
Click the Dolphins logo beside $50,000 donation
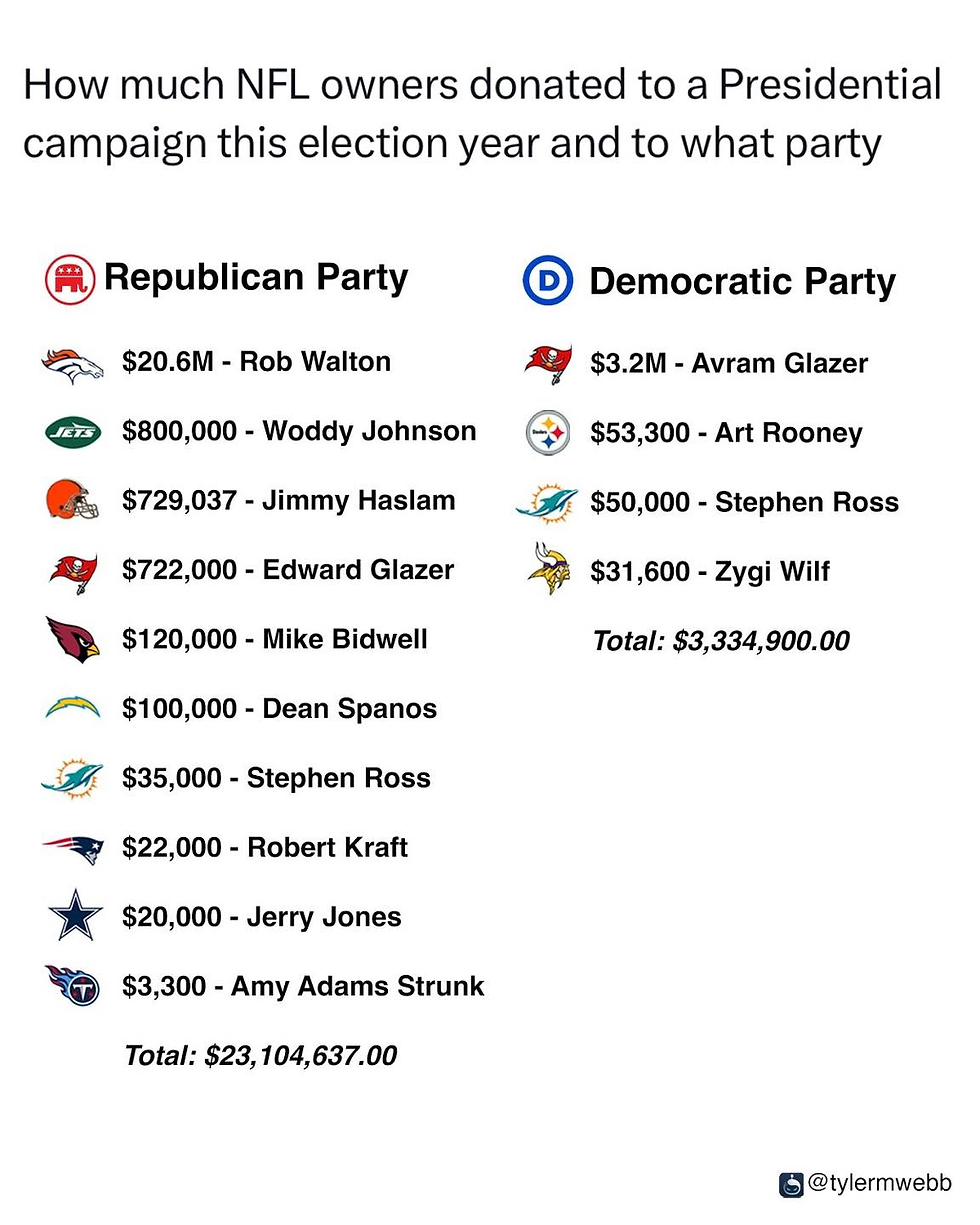[547, 503]
